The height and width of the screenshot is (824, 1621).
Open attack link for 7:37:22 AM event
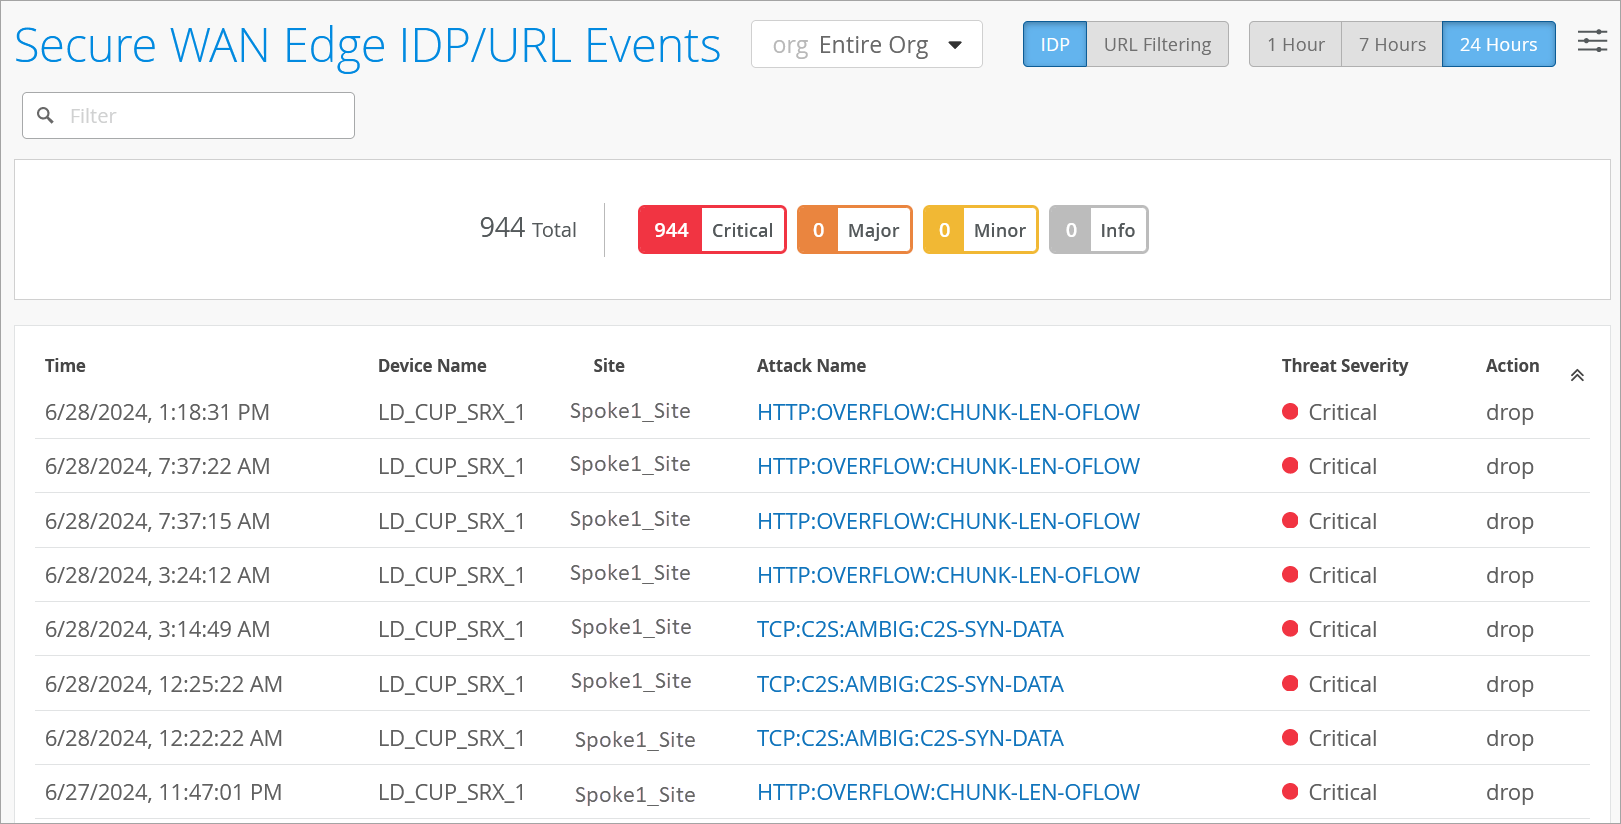[948, 466]
